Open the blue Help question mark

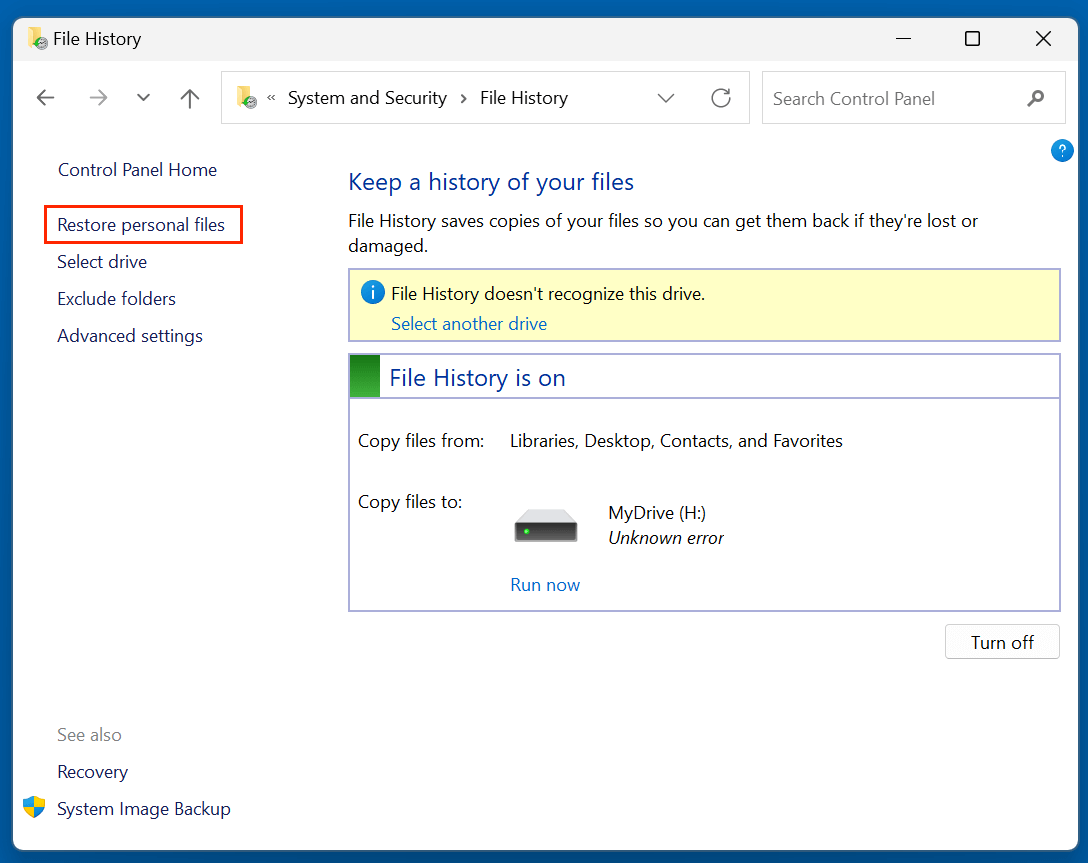point(1062,150)
